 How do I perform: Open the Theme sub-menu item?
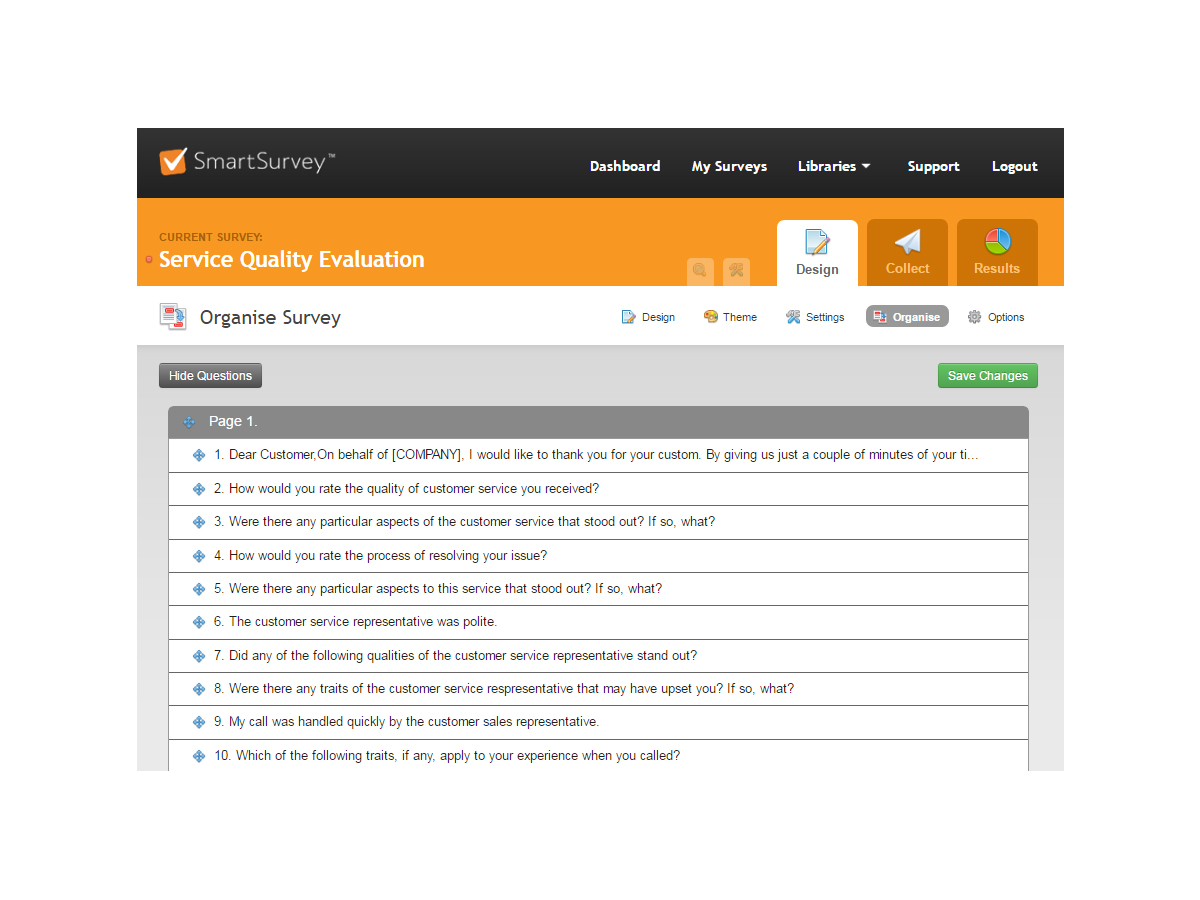[x=730, y=317]
